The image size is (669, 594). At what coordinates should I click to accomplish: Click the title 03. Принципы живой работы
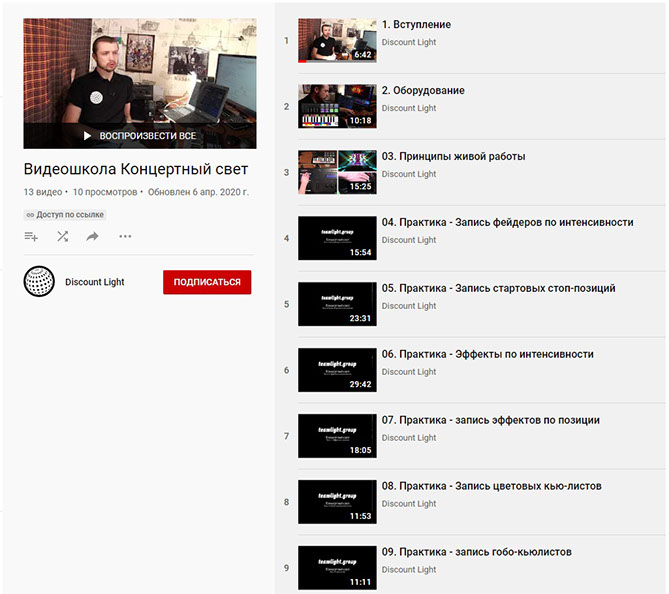click(453, 157)
